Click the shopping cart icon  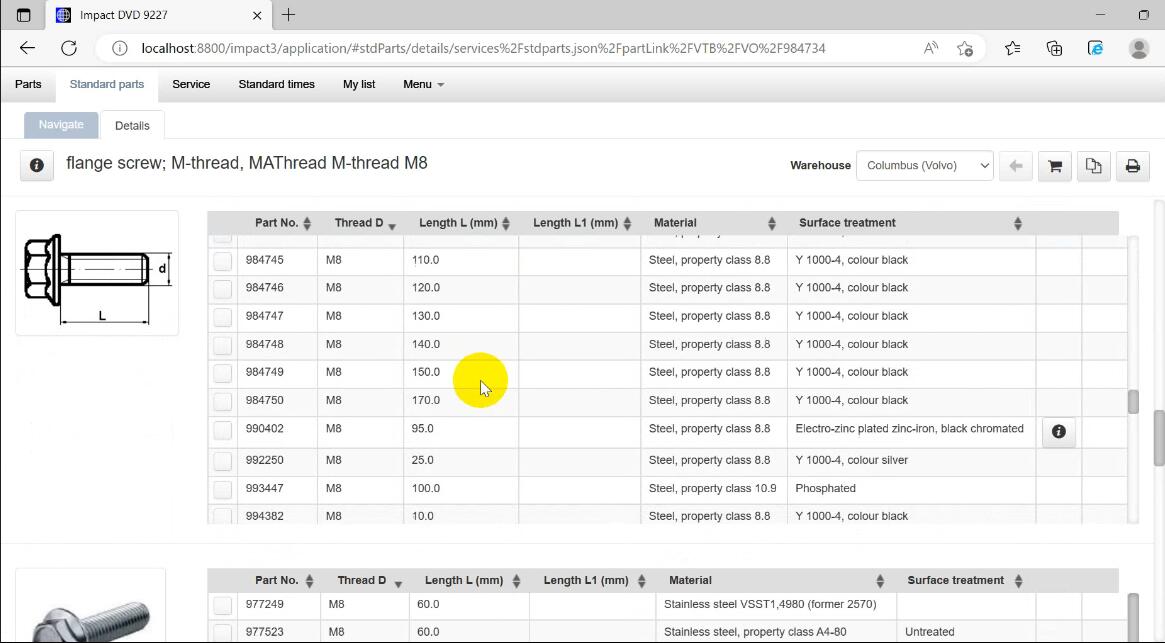(1054, 166)
